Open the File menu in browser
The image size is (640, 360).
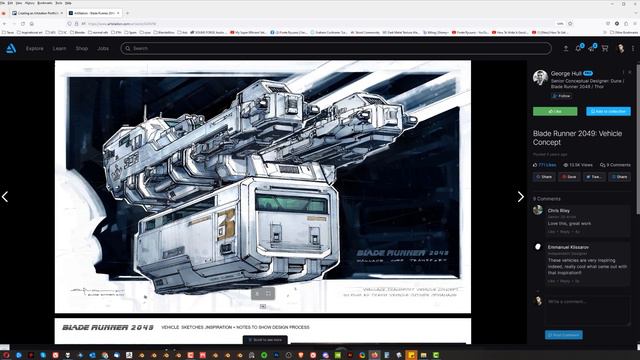pos(2,3)
